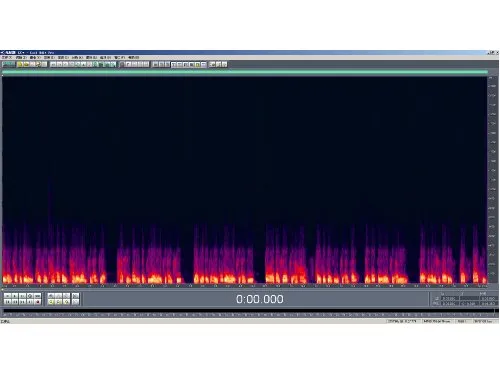Viewport: 500px width, 375px height.
Task: Click the Fast Forward transport button
Action: (22, 302)
